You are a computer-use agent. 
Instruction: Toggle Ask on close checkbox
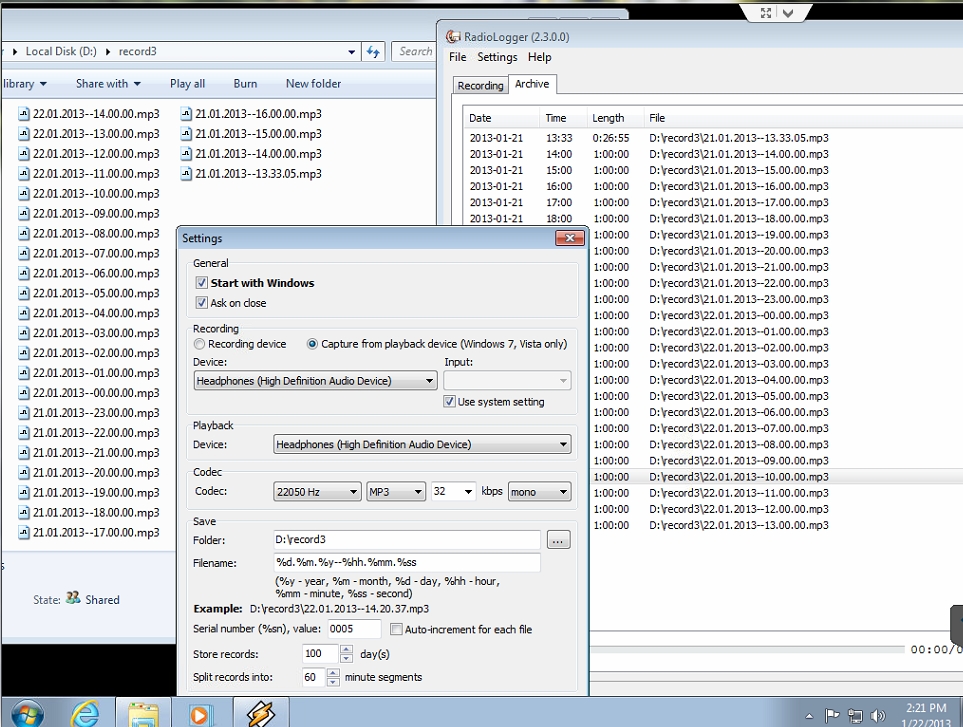[x=201, y=303]
